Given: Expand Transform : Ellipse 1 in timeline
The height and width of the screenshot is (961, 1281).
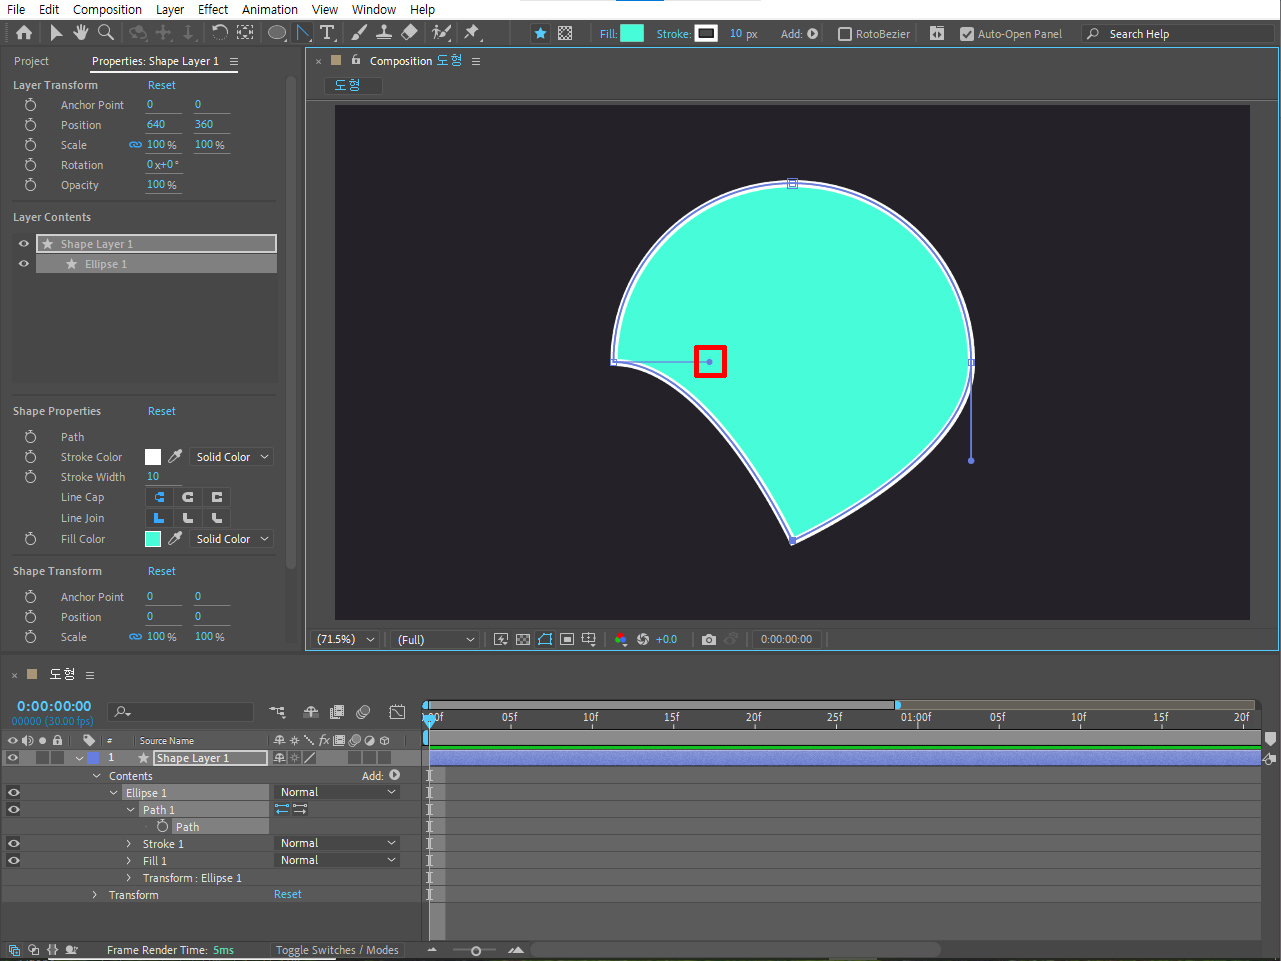Looking at the screenshot, I should (129, 878).
